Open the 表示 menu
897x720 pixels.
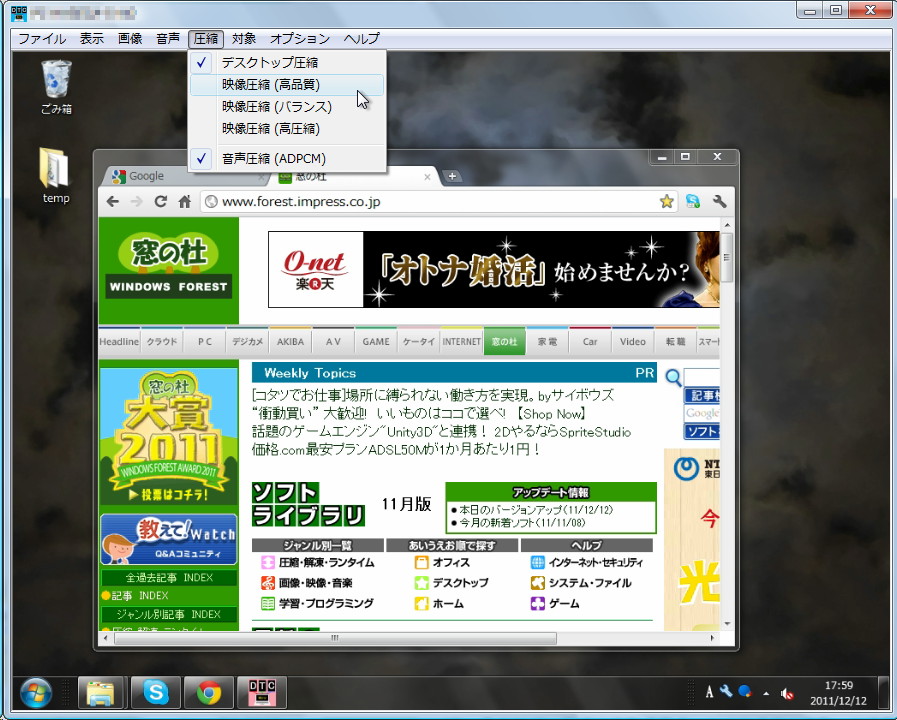coord(92,39)
